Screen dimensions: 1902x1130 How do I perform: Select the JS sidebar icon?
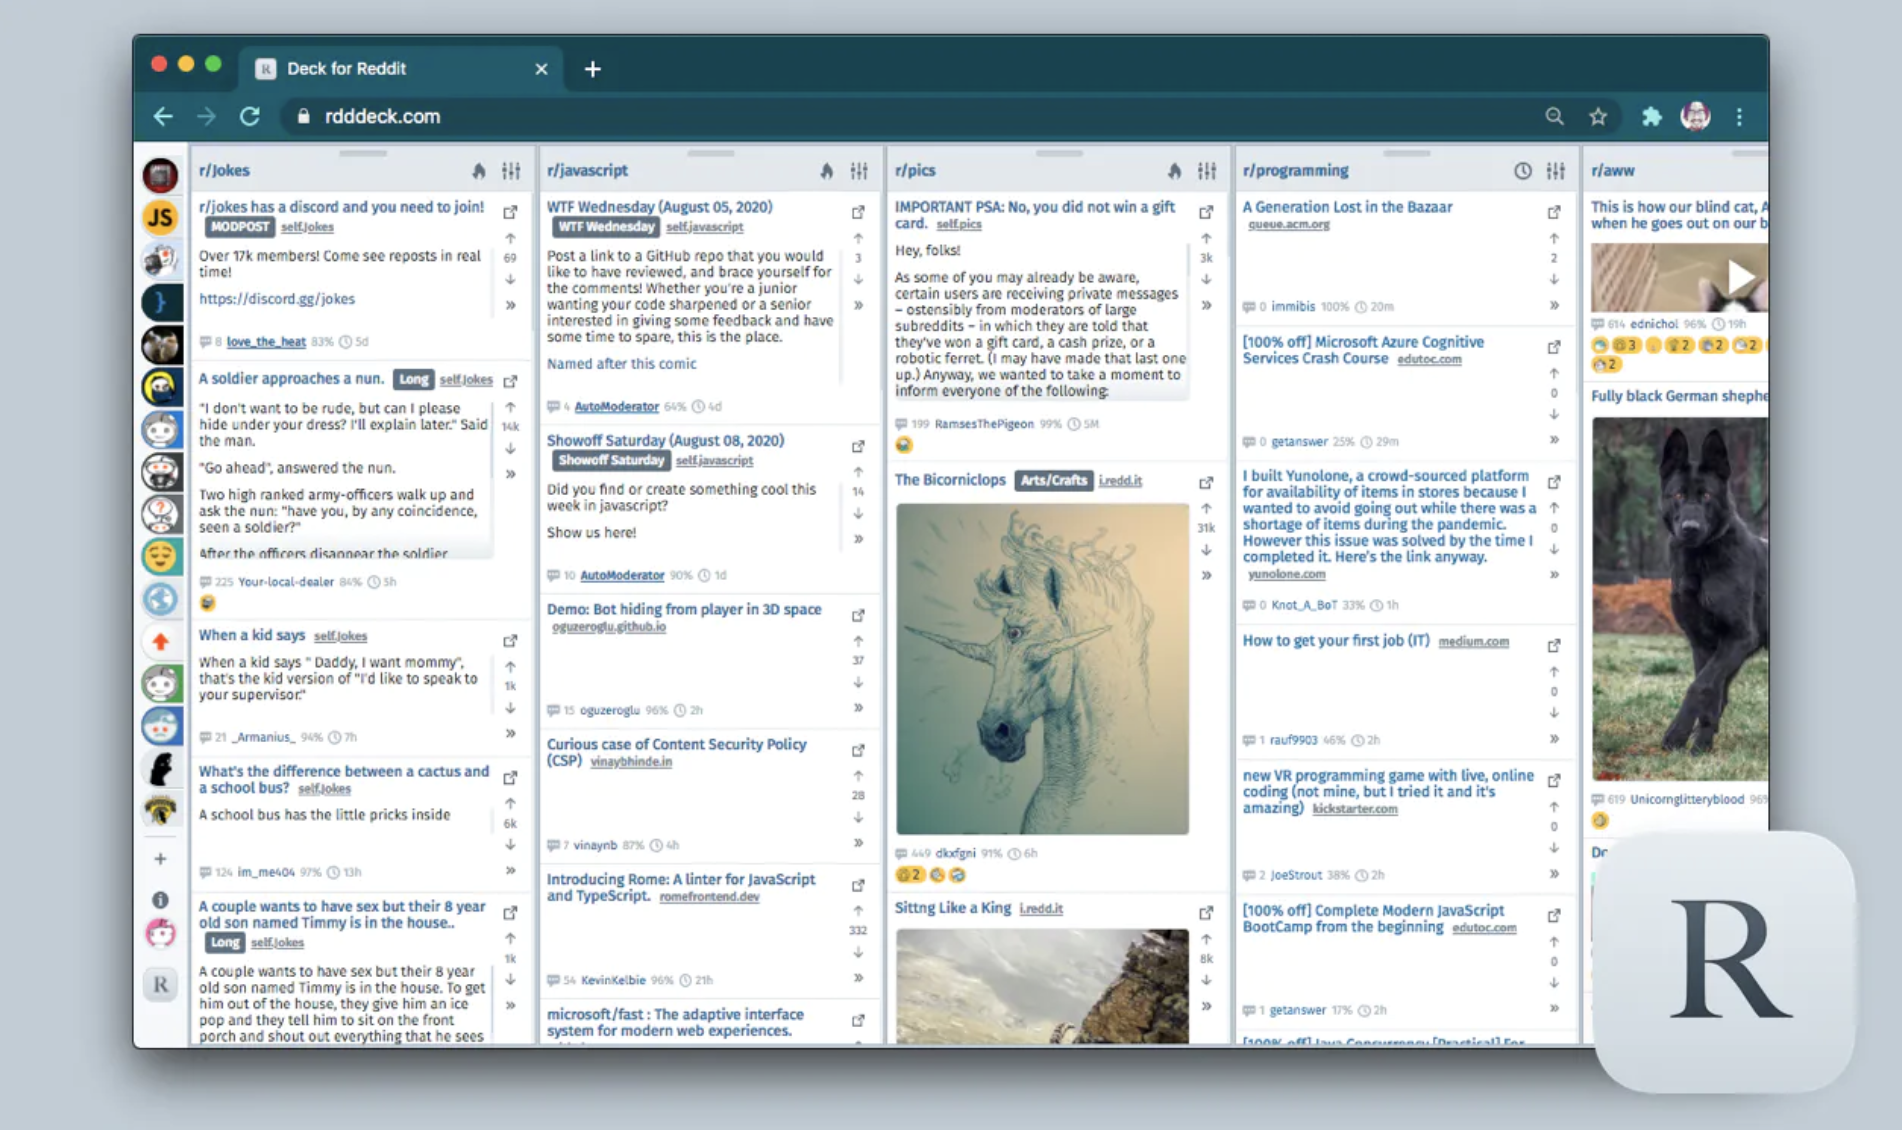160,217
